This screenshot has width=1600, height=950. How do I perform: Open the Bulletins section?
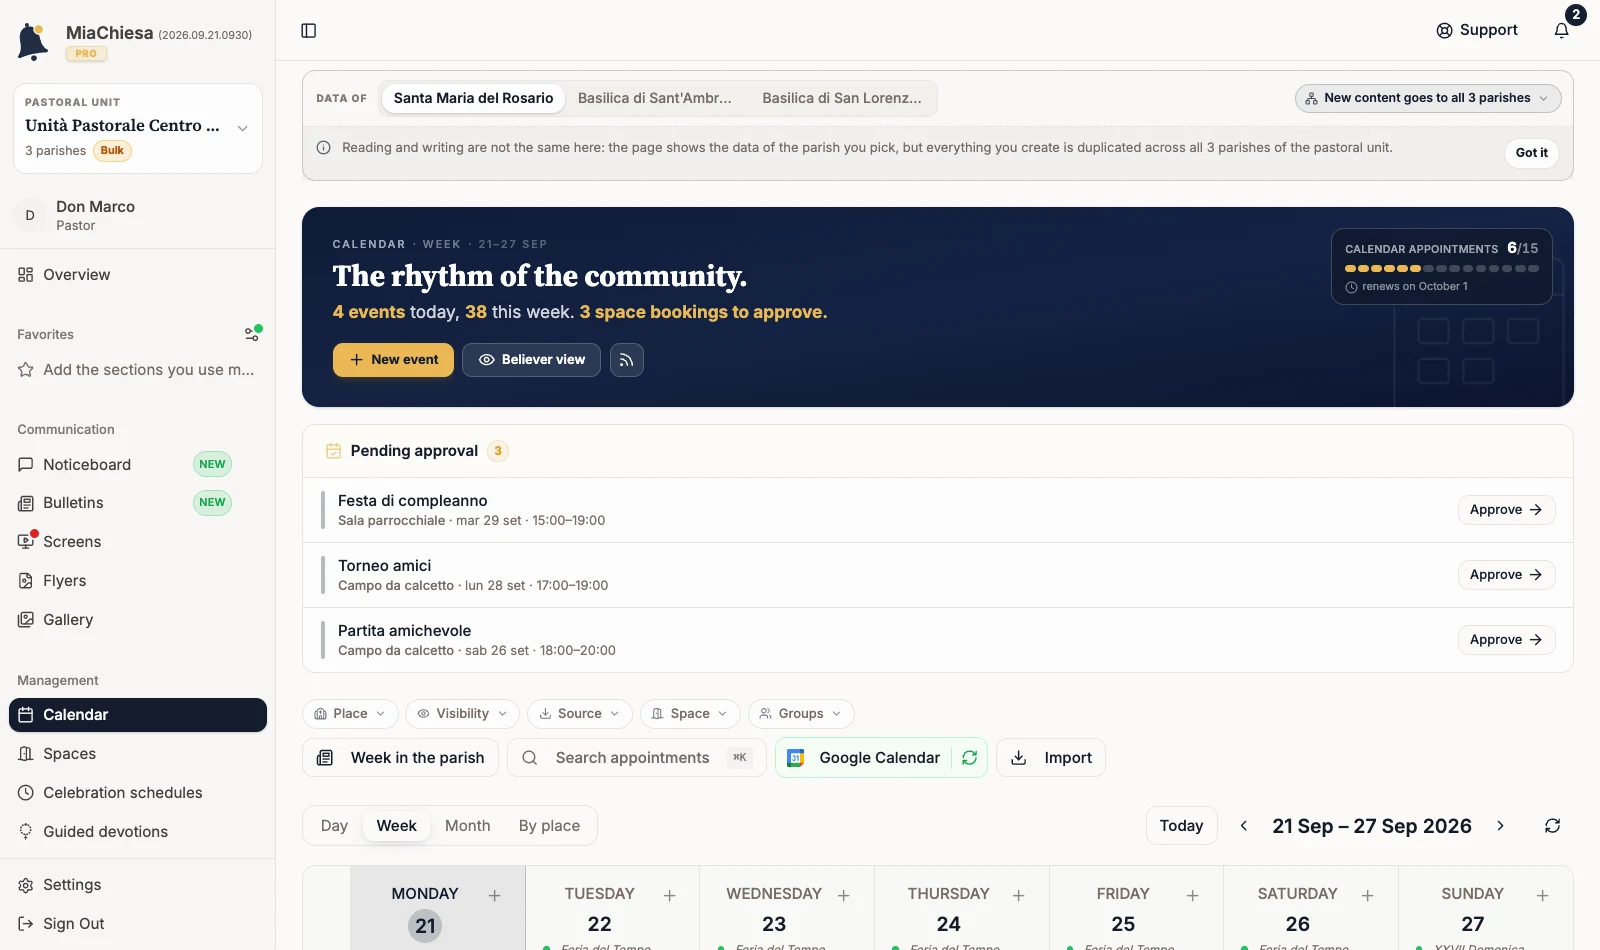138,503
